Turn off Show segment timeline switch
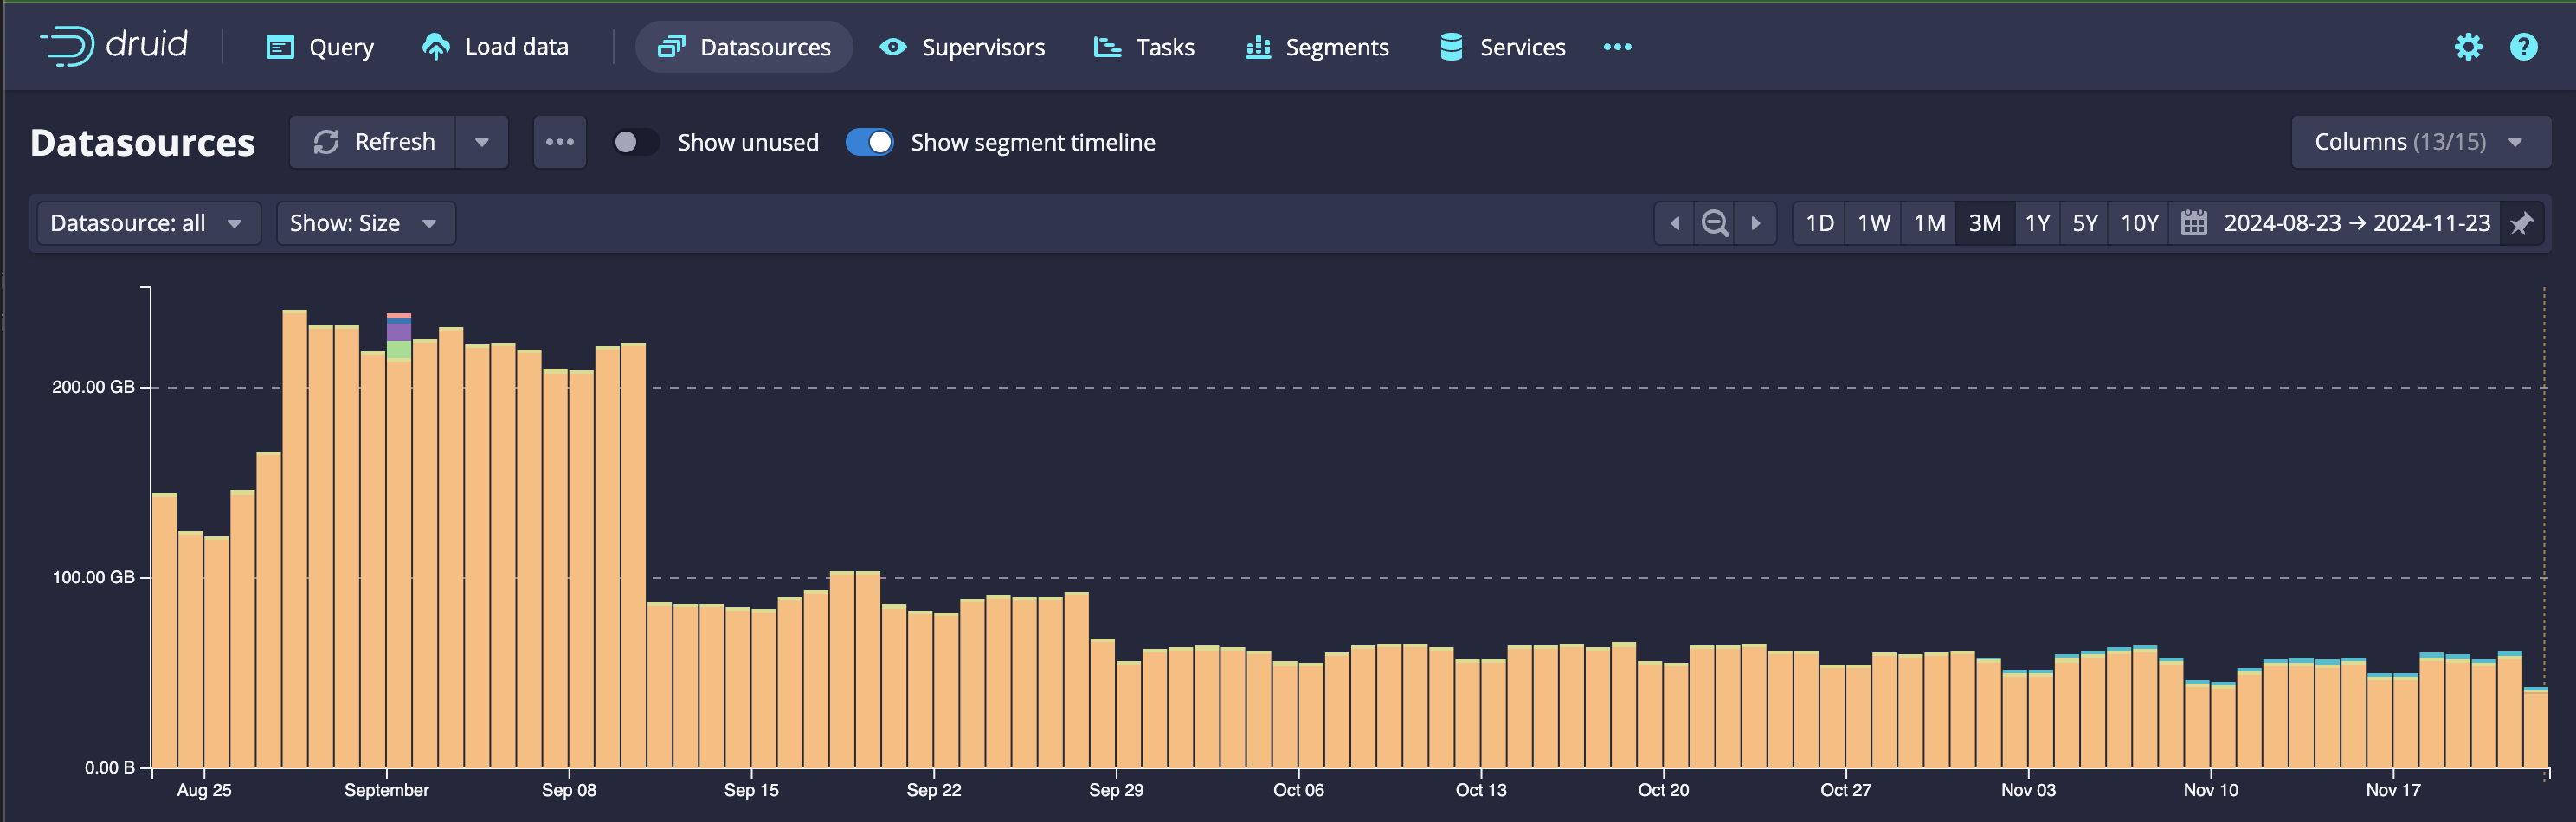The height and width of the screenshot is (822, 2576). tap(869, 142)
